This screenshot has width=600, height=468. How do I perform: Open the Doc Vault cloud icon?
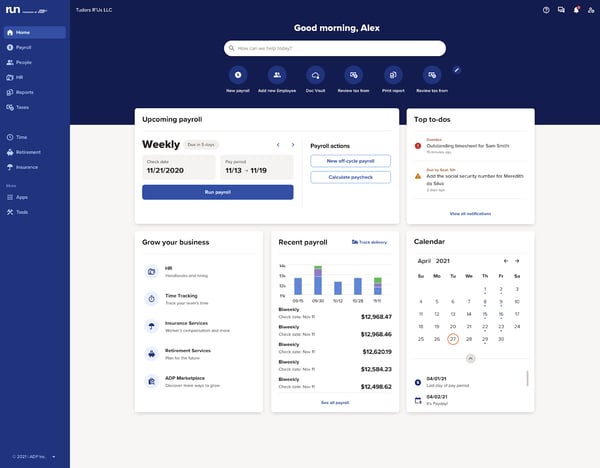click(315, 74)
